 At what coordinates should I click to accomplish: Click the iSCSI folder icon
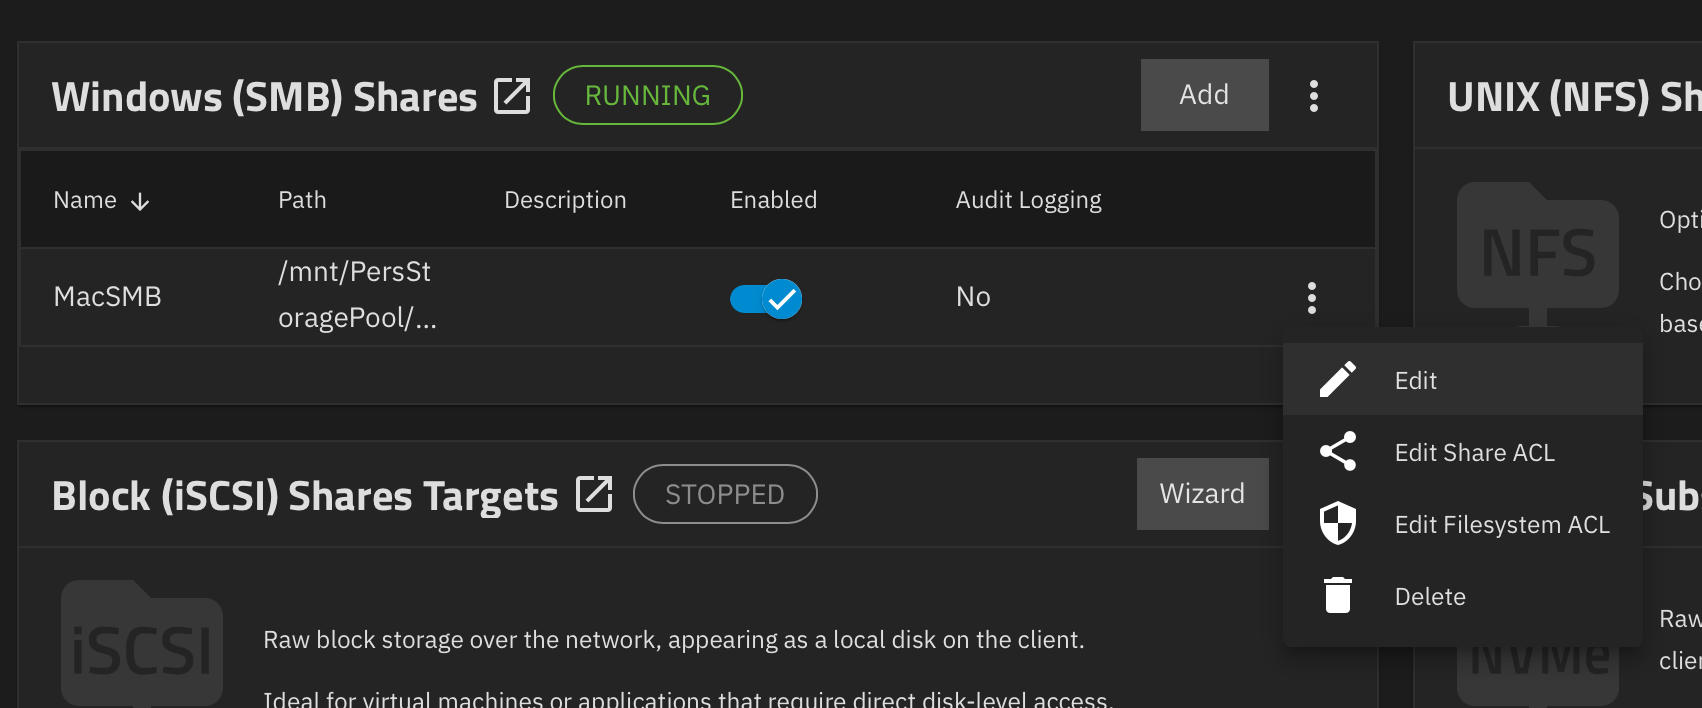tap(142, 645)
